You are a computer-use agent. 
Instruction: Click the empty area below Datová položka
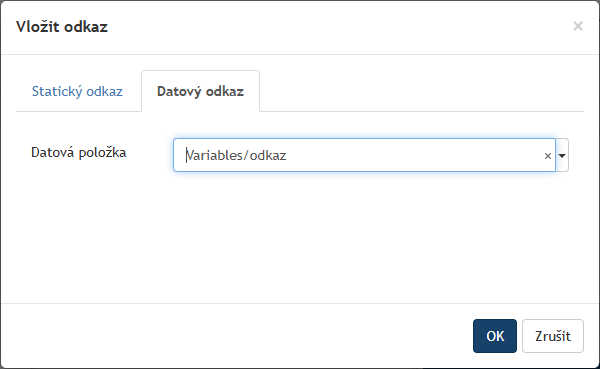pyautogui.click(x=300, y=237)
